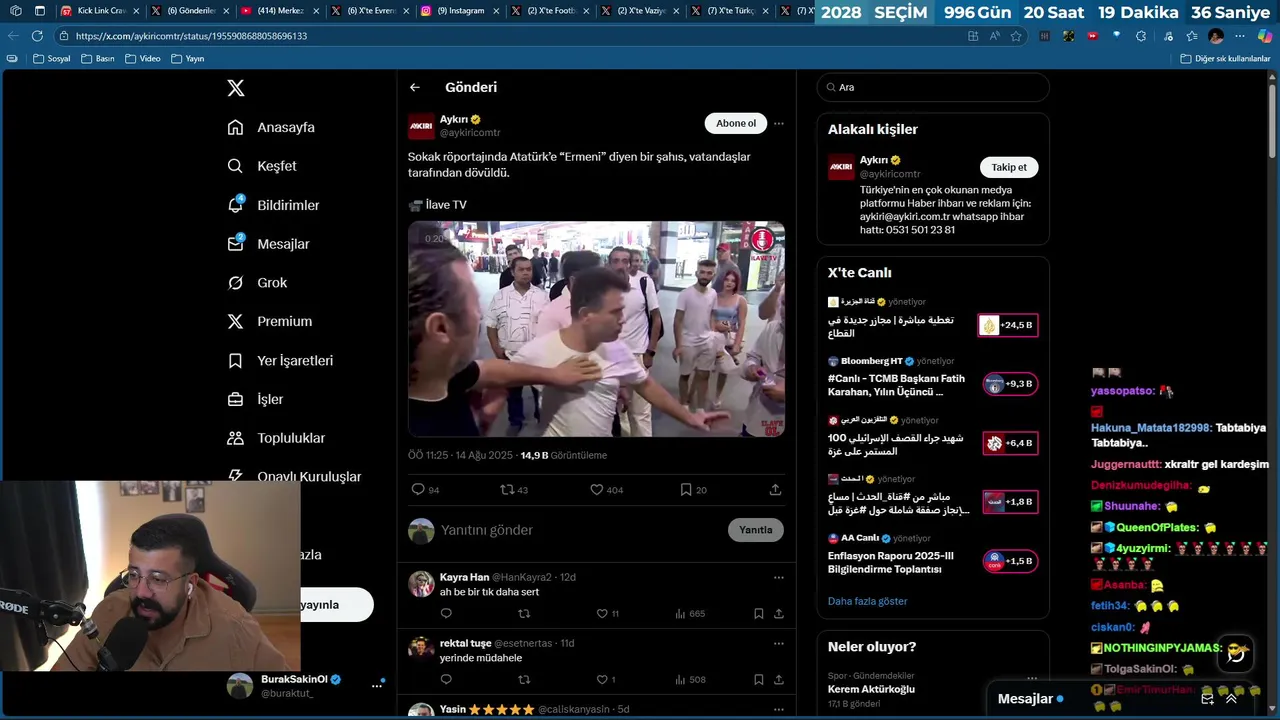Click the Grok slash-circle icon
This screenshot has width=1280, height=720.
click(x=235, y=283)
